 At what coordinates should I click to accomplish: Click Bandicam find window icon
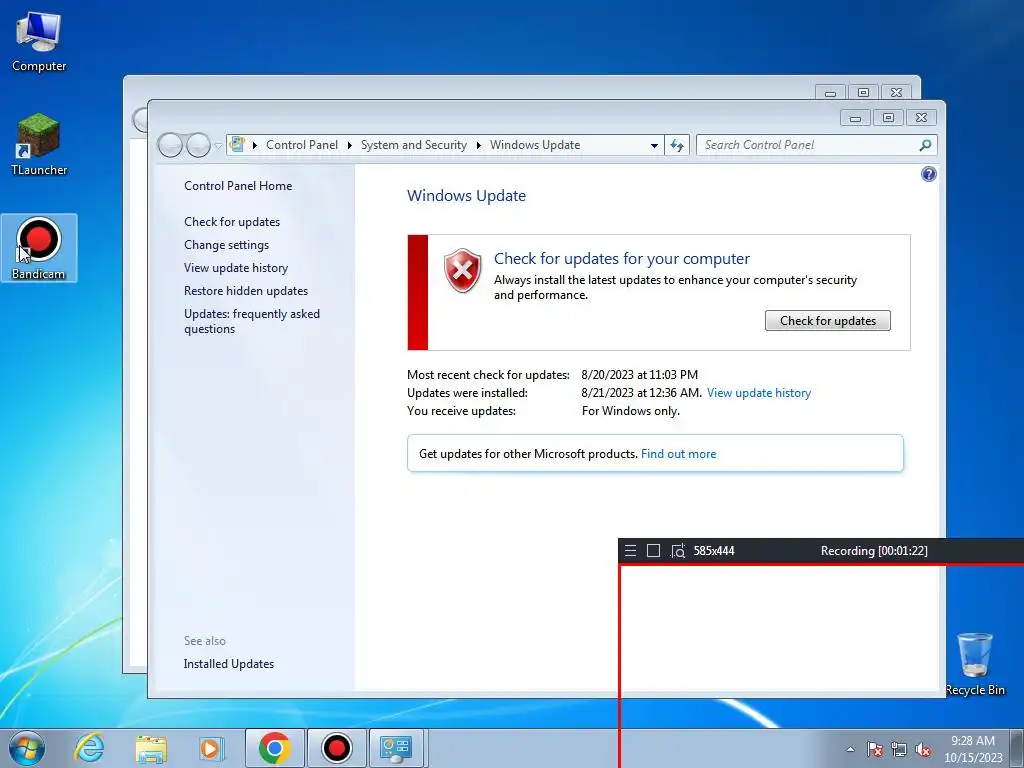[x=678, y=551]
